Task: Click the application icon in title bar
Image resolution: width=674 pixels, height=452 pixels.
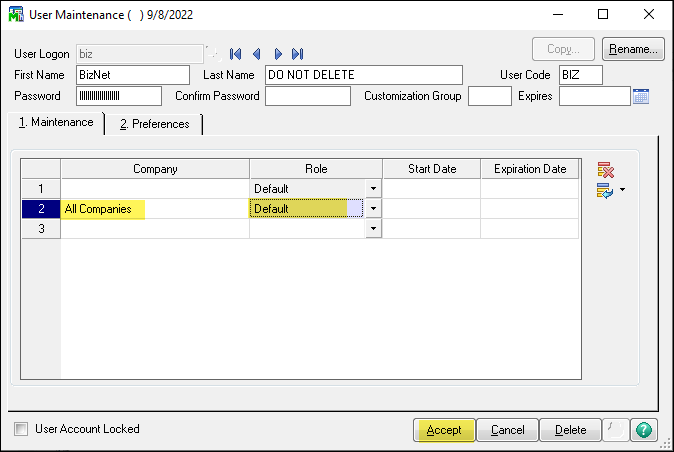Action: coord(16,15)
